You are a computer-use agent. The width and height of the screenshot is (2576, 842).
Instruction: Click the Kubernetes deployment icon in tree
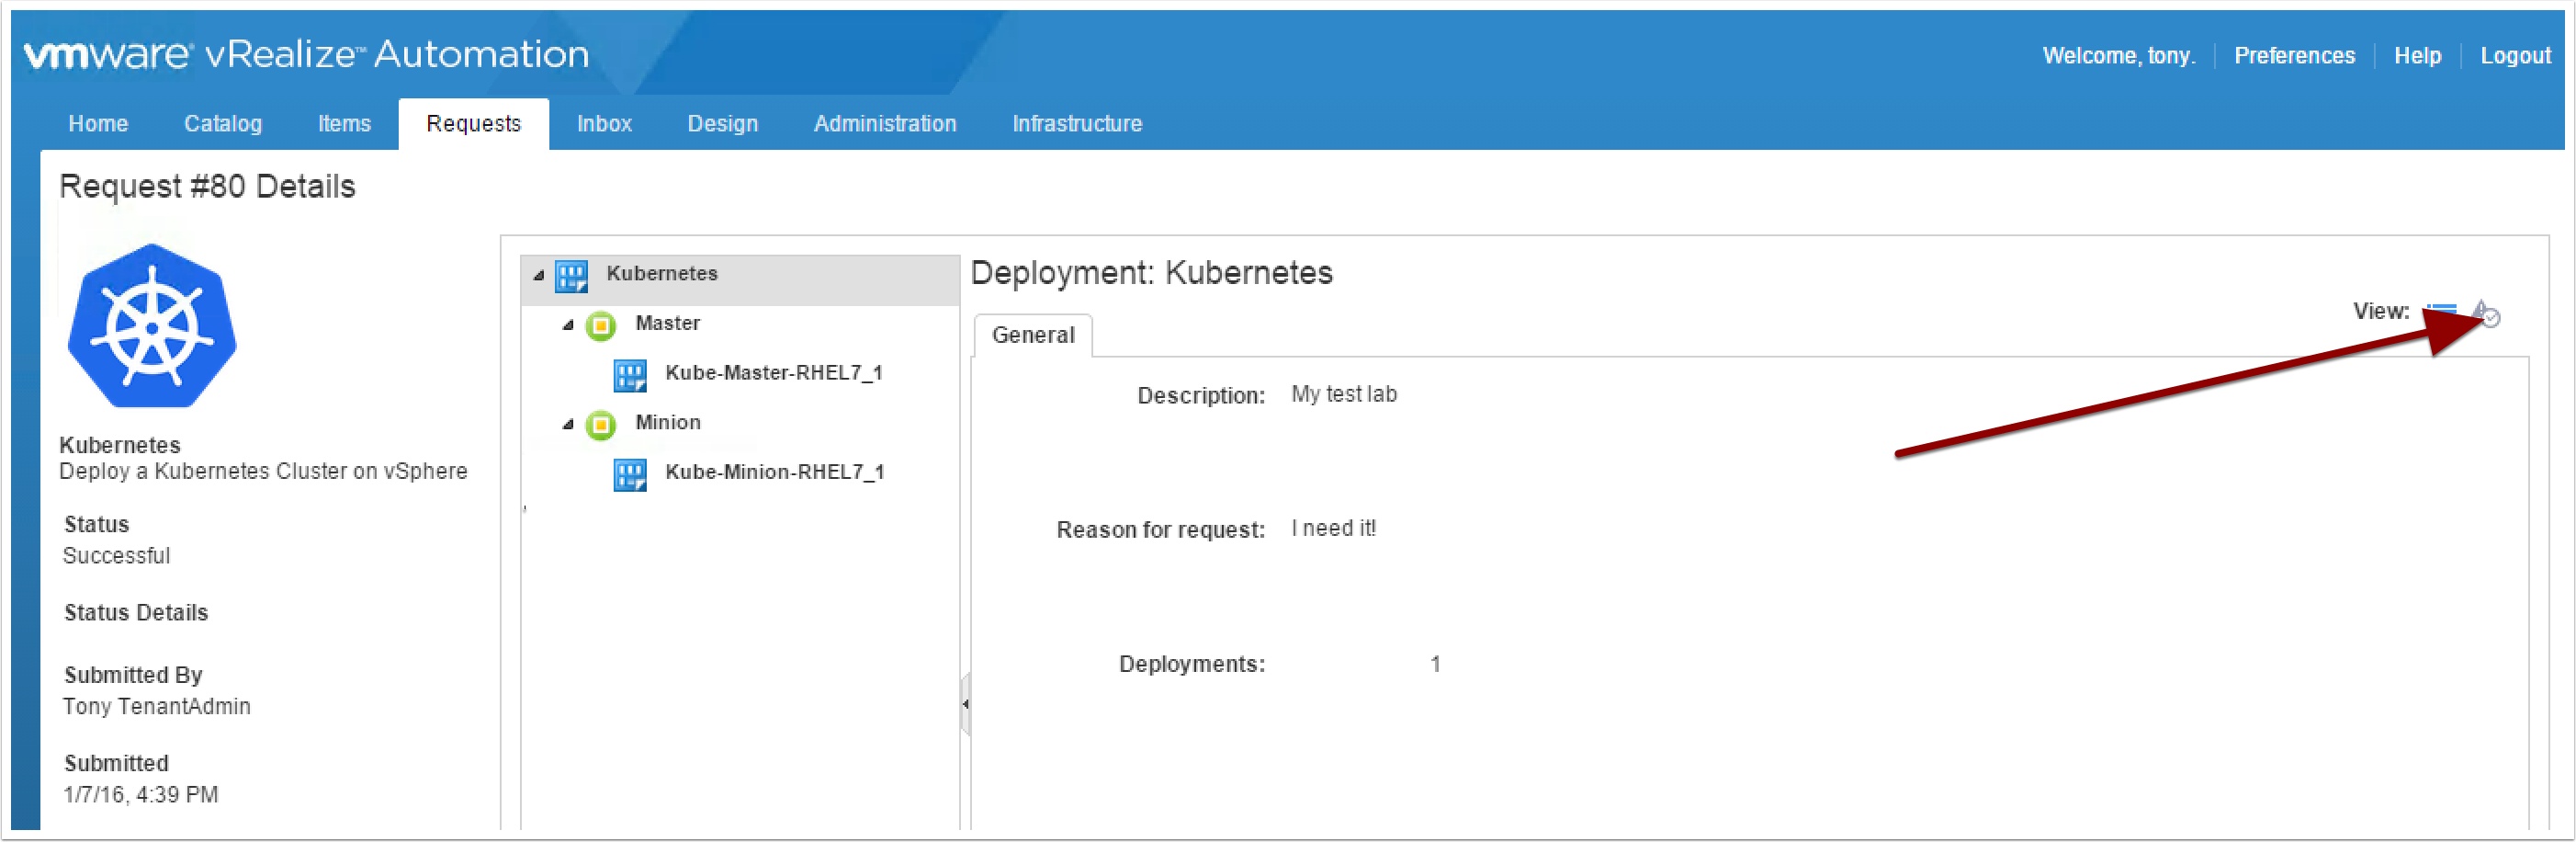click(x=571, y=275)
